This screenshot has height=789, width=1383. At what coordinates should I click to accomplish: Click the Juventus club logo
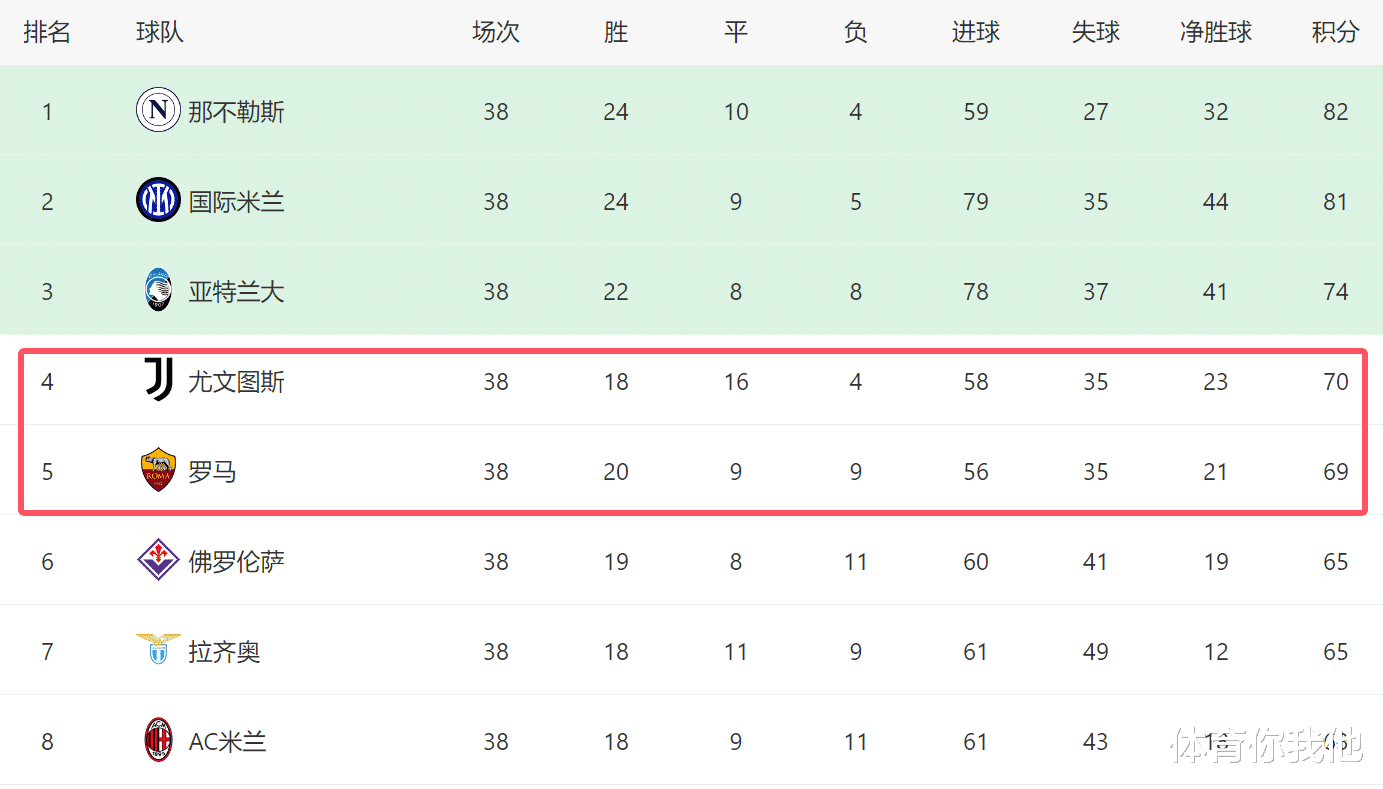158,380
